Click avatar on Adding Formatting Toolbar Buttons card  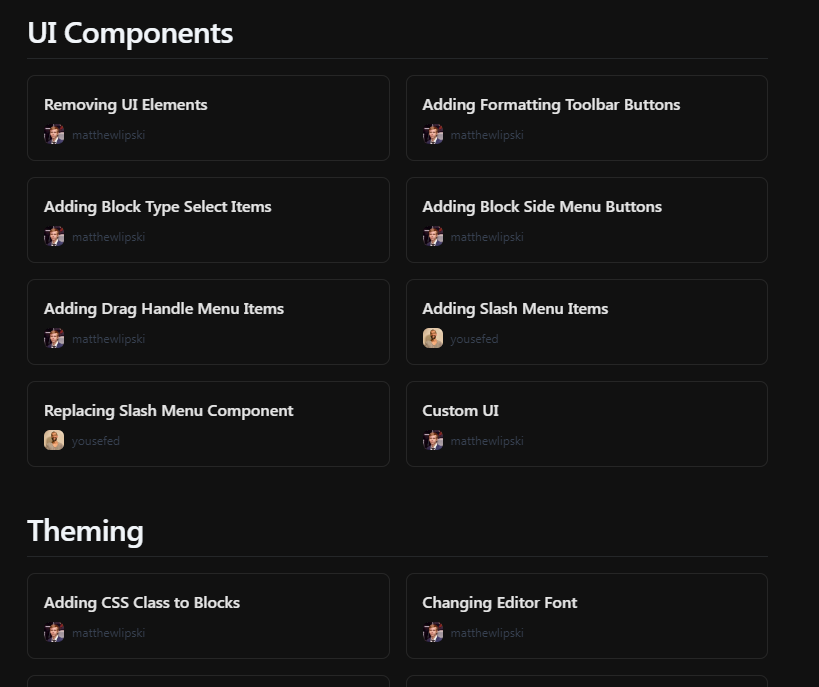pyautogui.click(x=432, y=134)
